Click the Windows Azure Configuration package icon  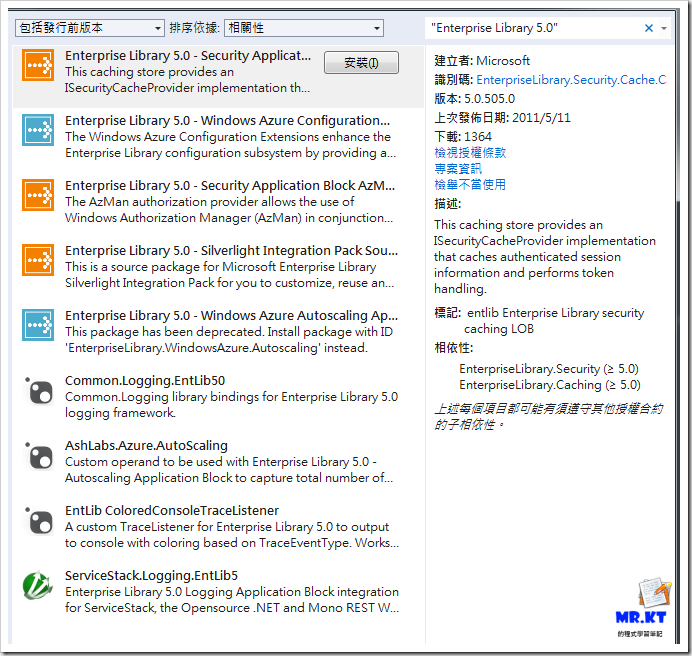coord(38,130)
